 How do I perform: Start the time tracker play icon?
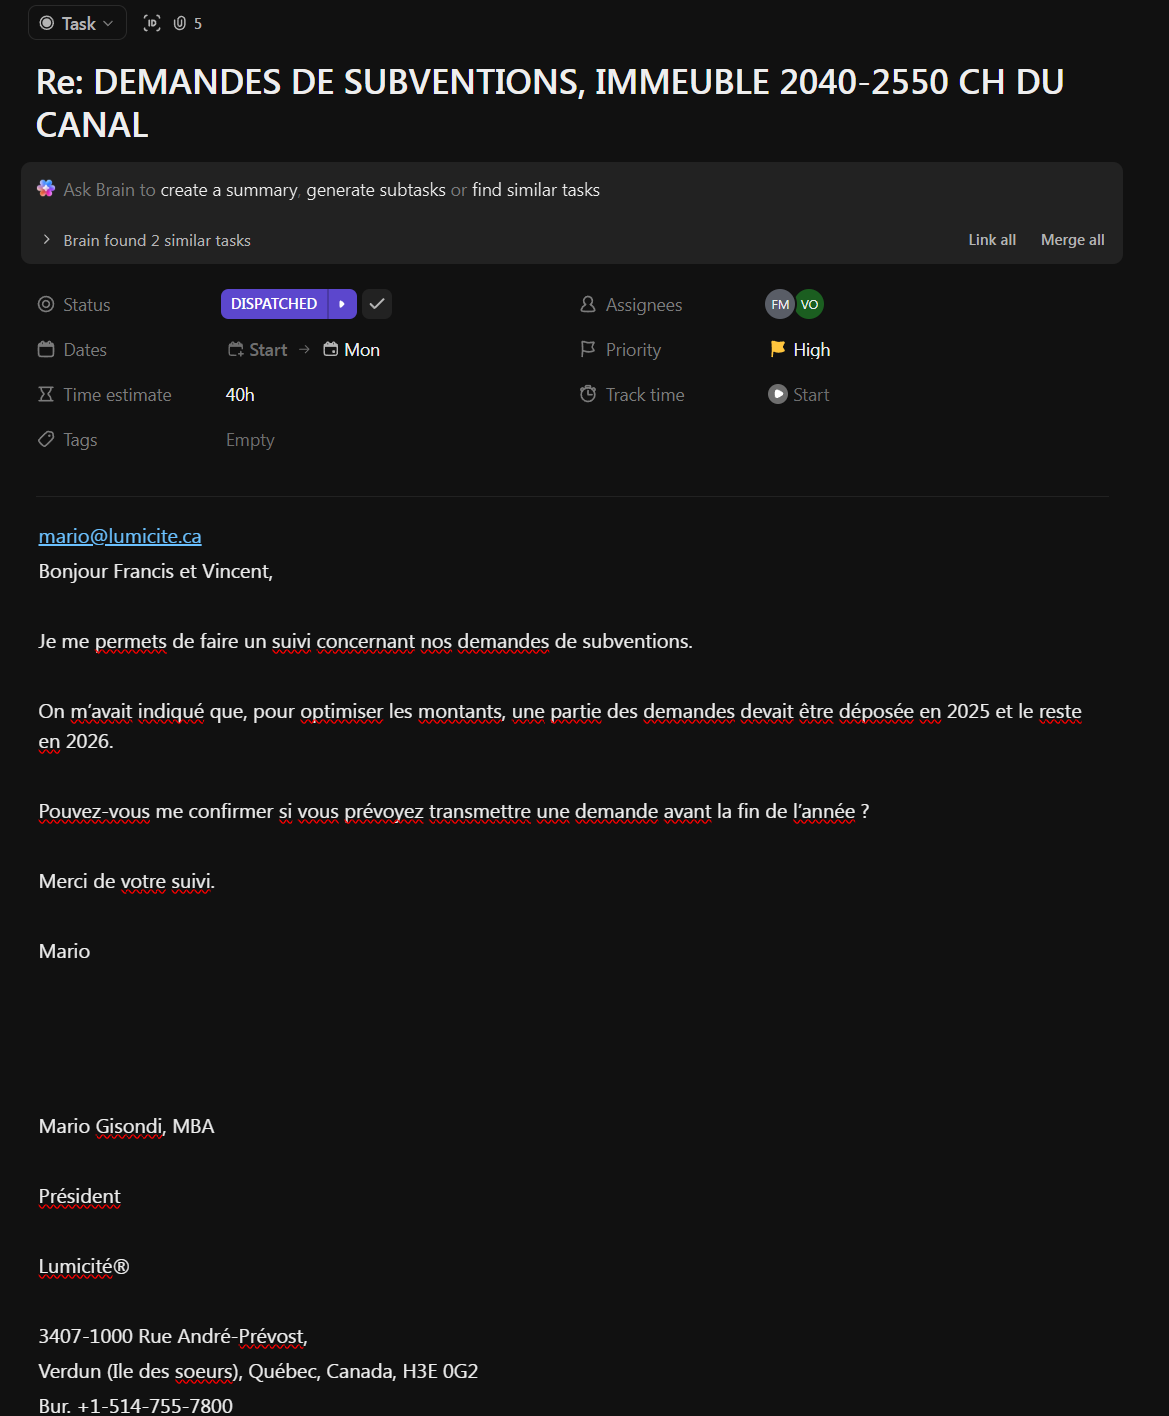point(778,394)
